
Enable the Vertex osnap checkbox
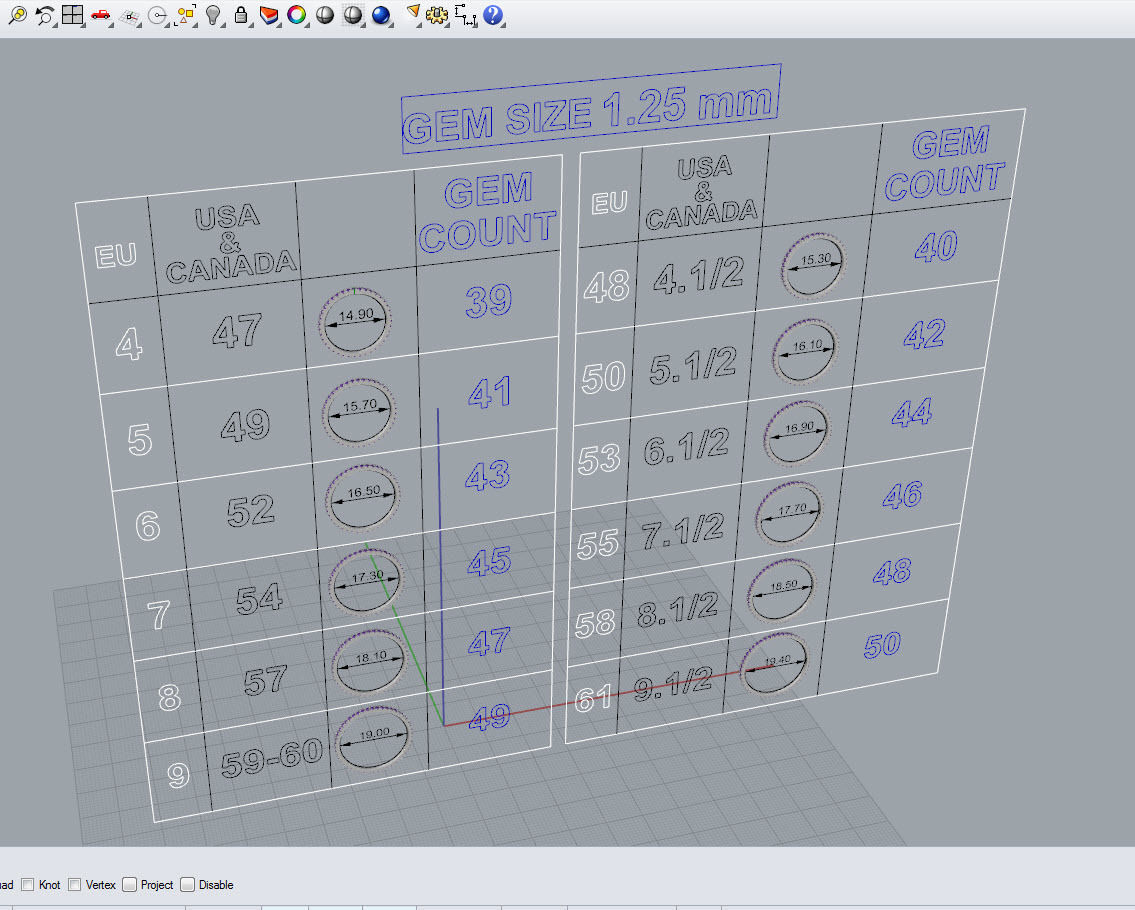point(75,885)
